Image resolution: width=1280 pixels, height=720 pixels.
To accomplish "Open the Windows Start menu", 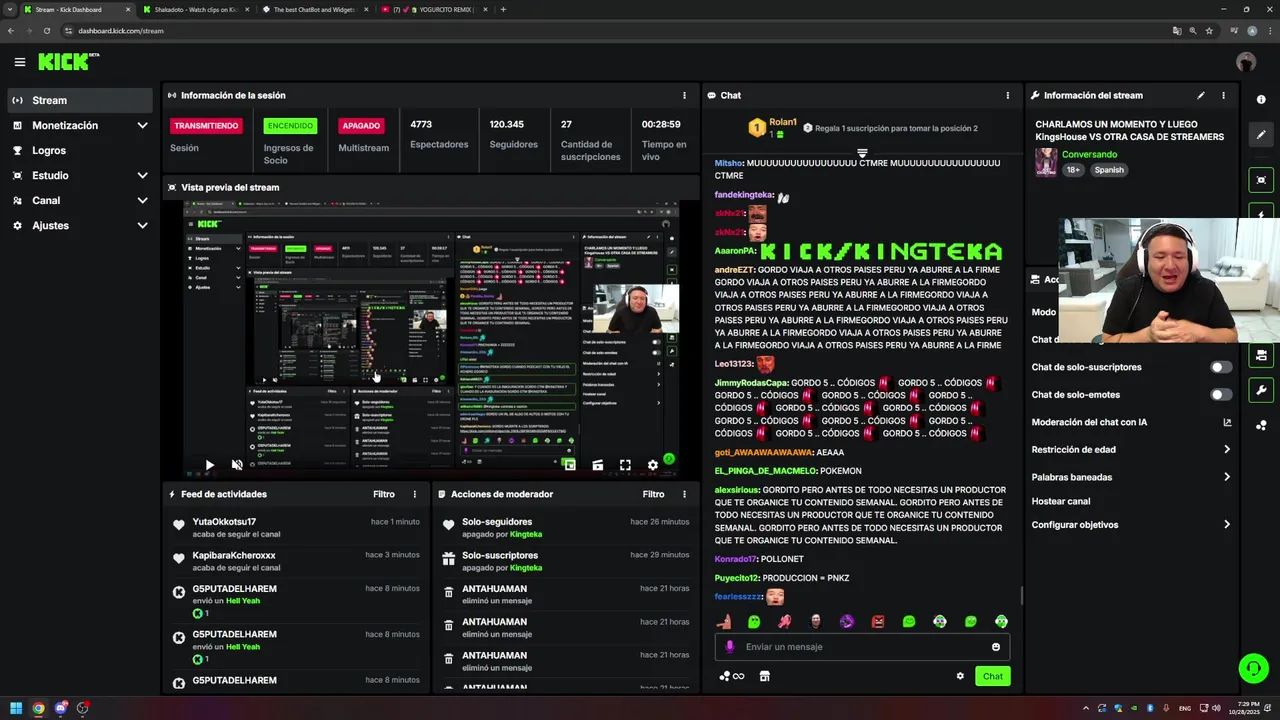I will click(16, 708).
